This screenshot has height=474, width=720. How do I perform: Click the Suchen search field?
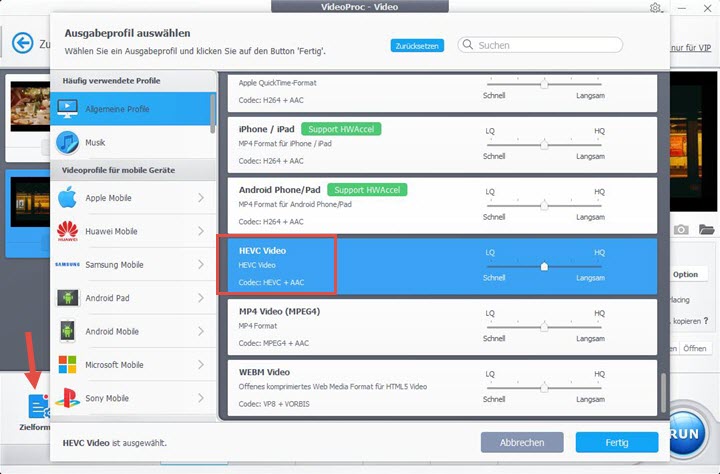pyautogui.click(x=540, y=45)
